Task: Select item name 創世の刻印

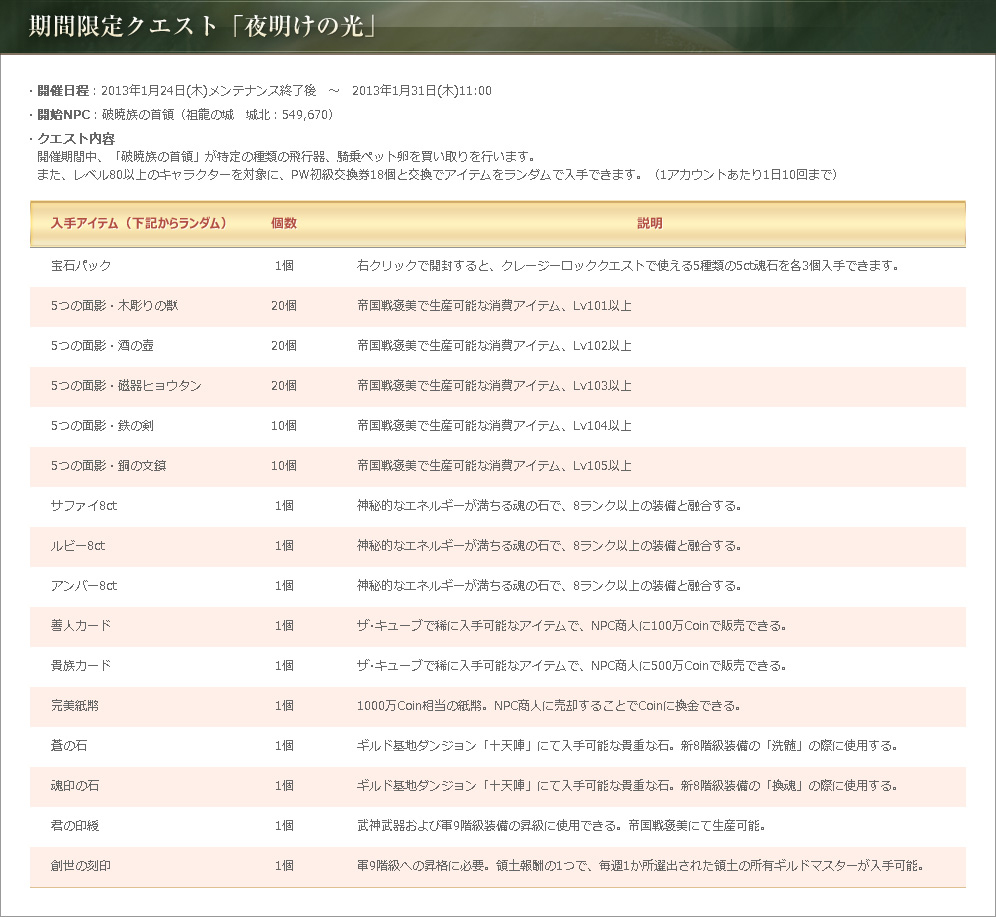Action: (x=81, y=866)
